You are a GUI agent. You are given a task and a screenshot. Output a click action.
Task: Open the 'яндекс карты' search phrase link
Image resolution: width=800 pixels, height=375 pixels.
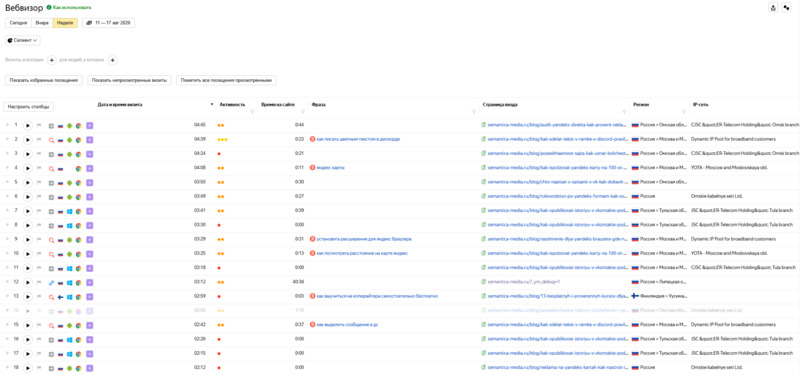(331, 168)
